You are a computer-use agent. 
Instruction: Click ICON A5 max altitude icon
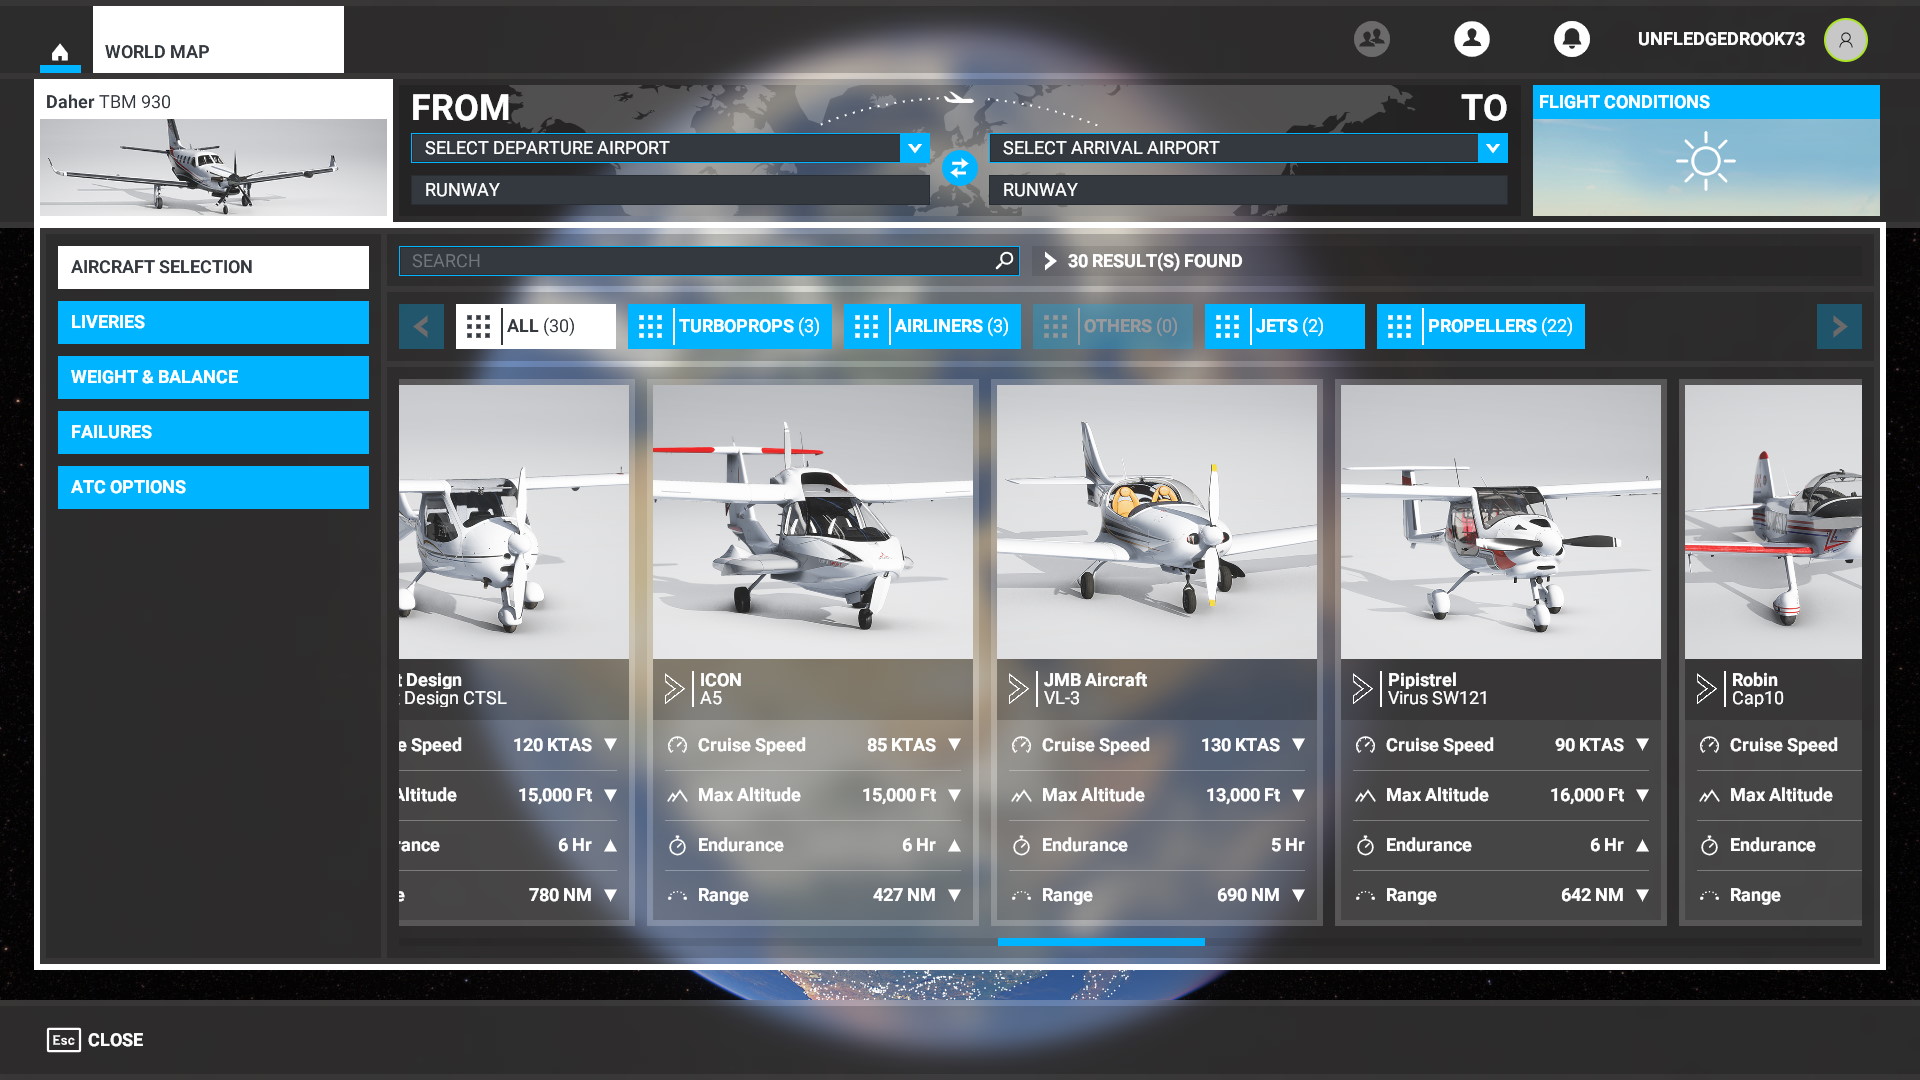[677, 796]
